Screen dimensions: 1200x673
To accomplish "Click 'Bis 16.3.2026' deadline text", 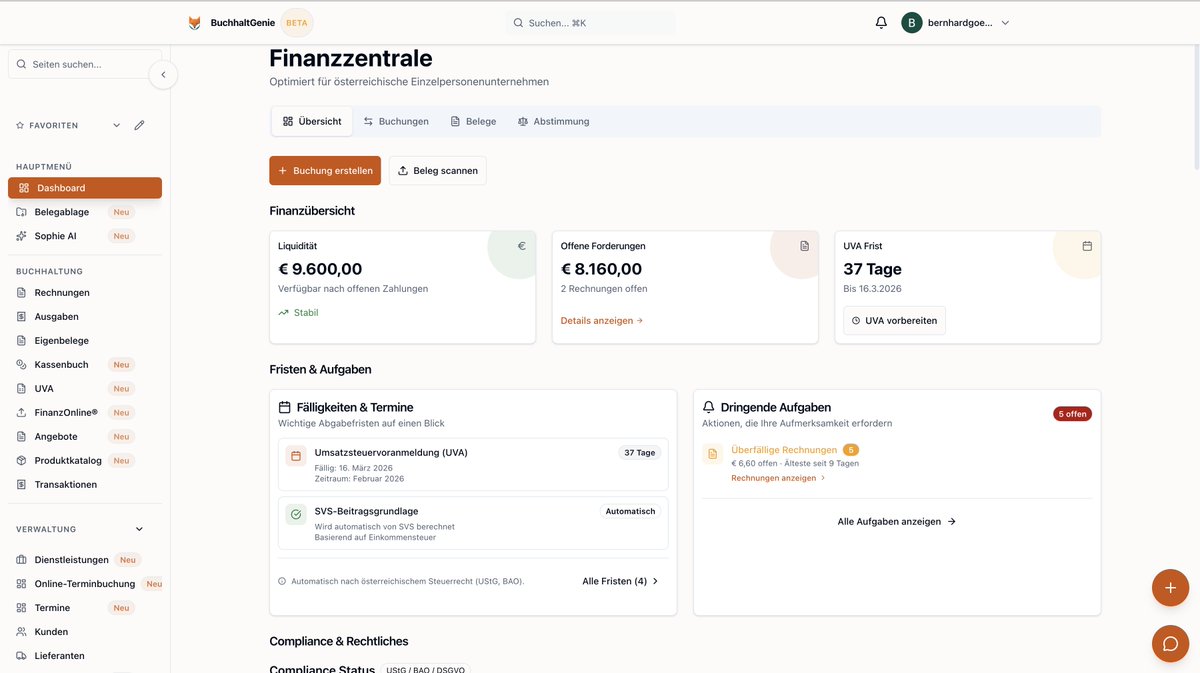I will pos(872,288).
